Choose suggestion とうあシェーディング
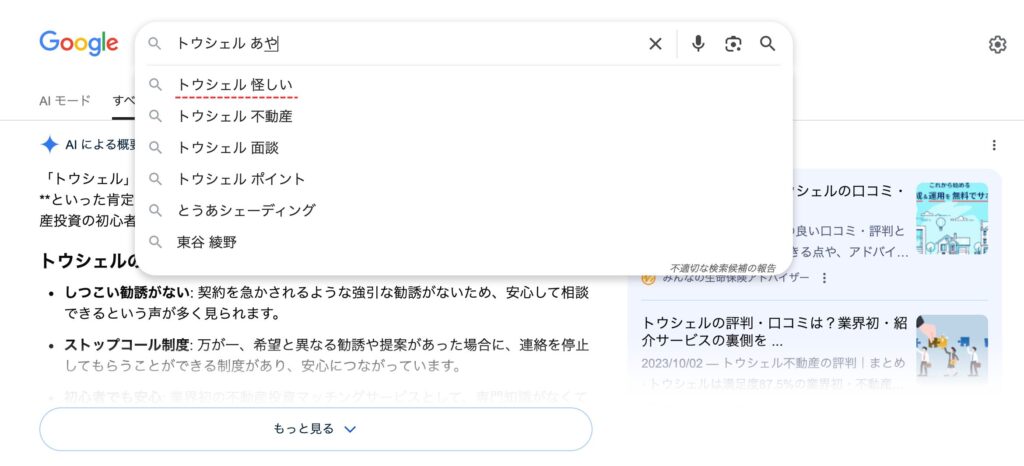The height and width of the screenshot is (466, 1024). 246,210
